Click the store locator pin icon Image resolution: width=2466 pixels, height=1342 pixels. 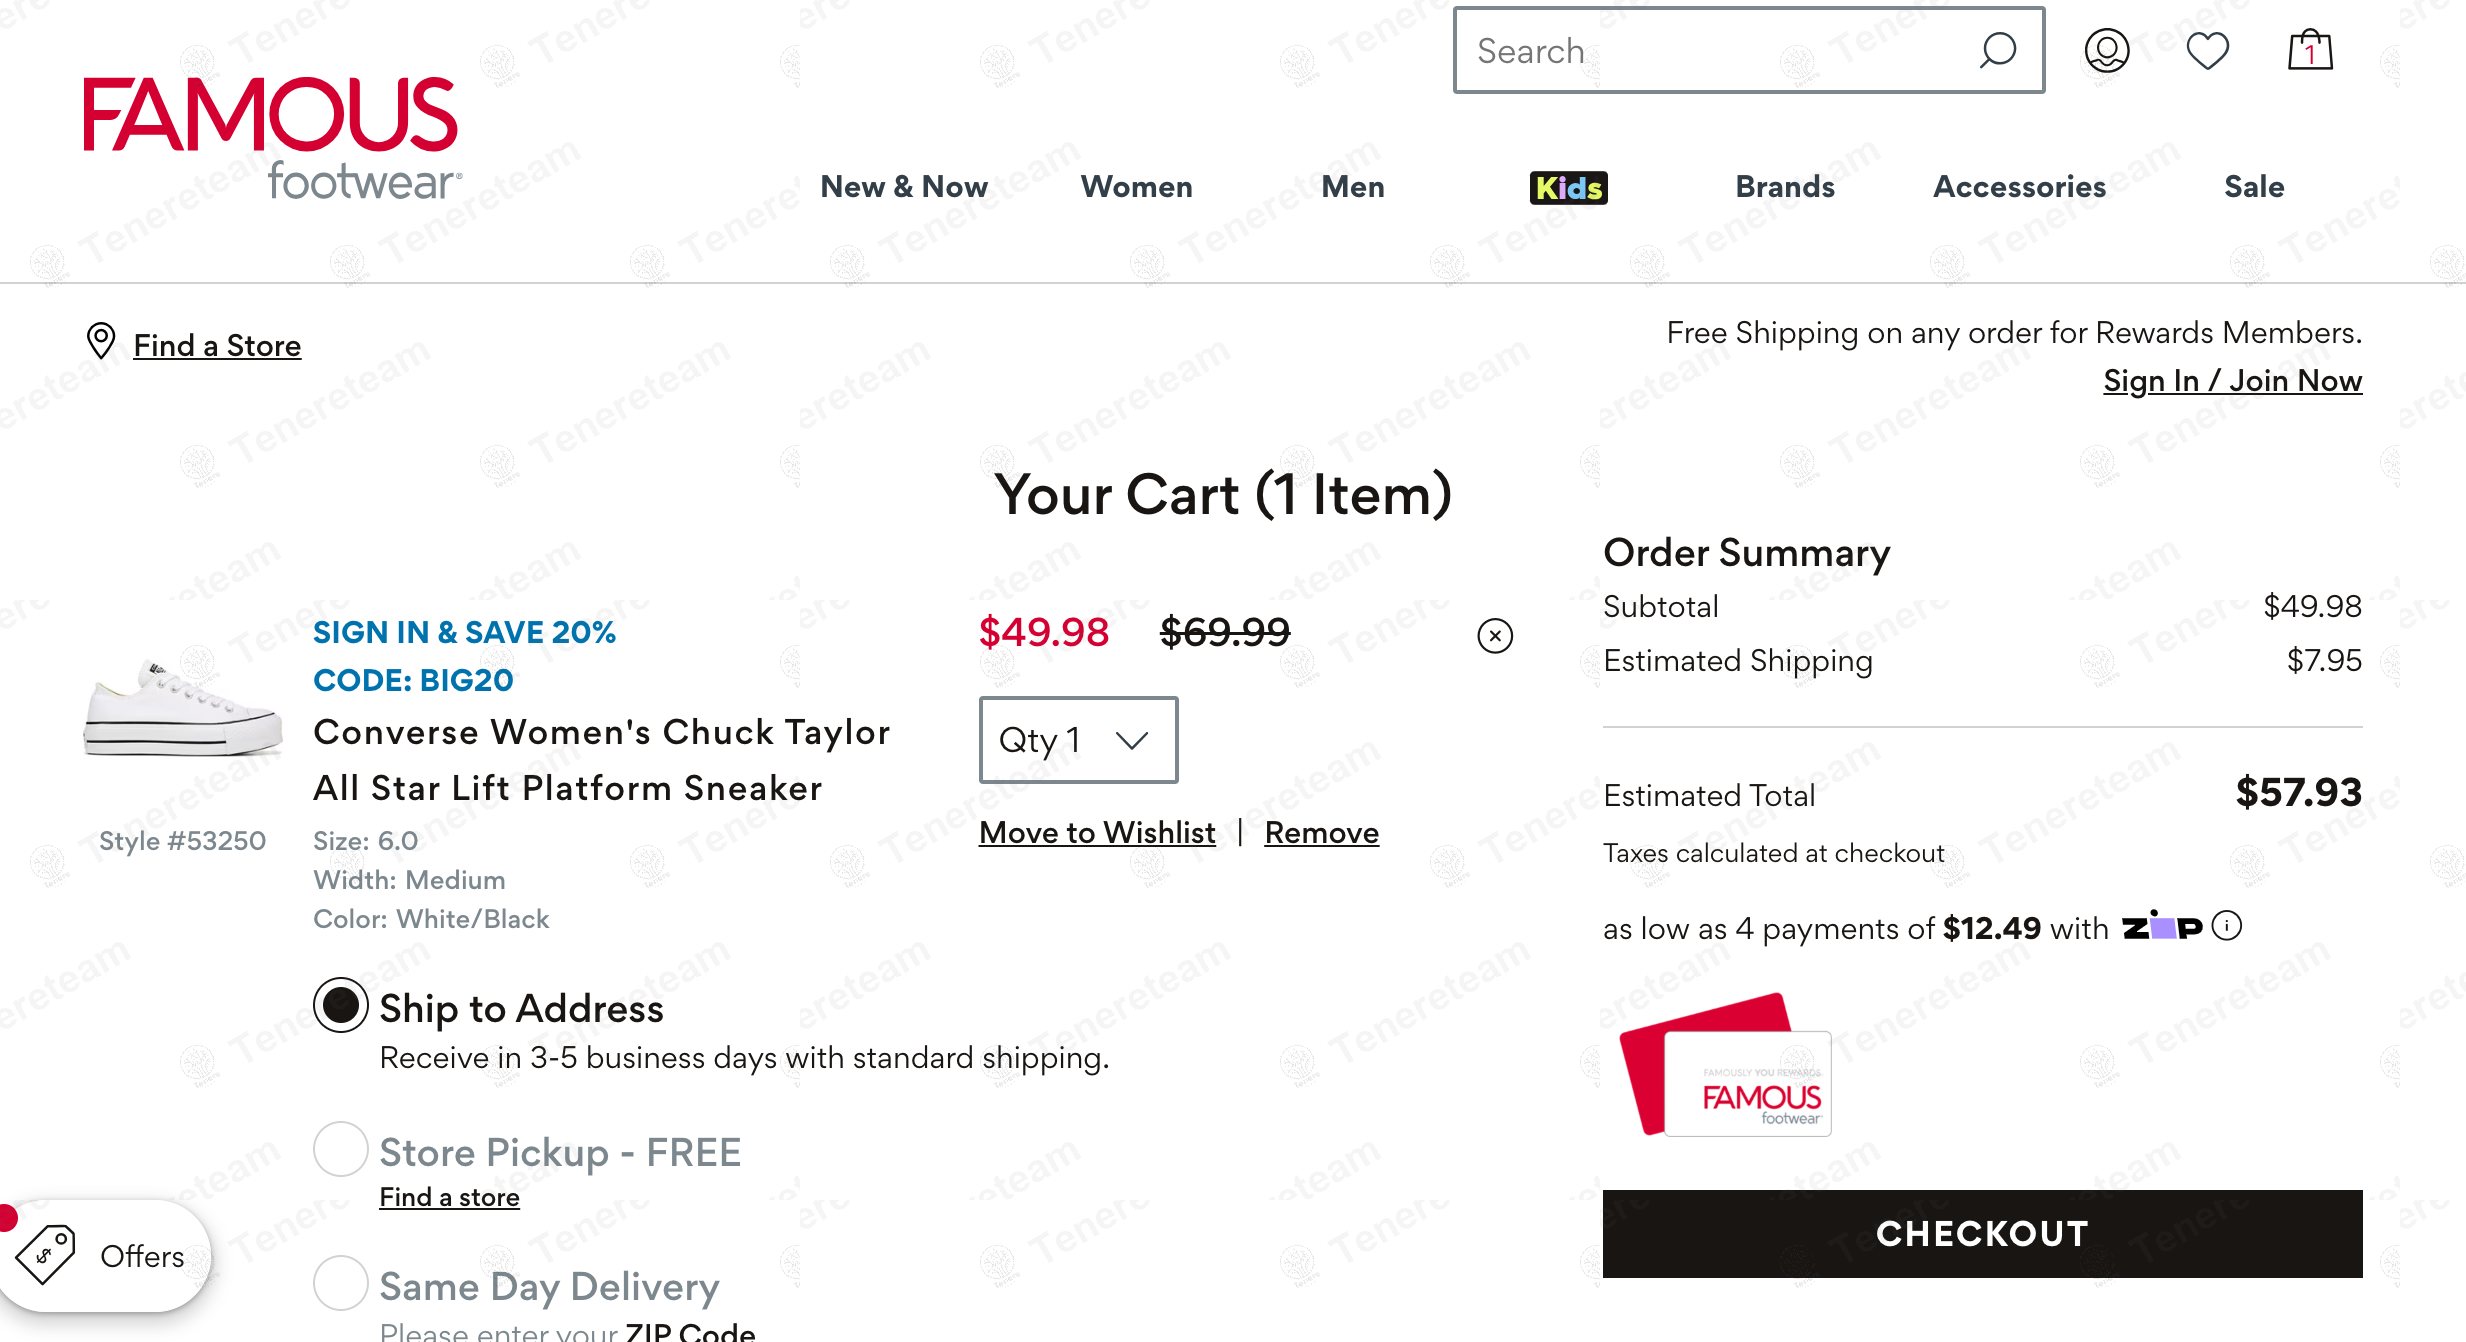[101, 343]
